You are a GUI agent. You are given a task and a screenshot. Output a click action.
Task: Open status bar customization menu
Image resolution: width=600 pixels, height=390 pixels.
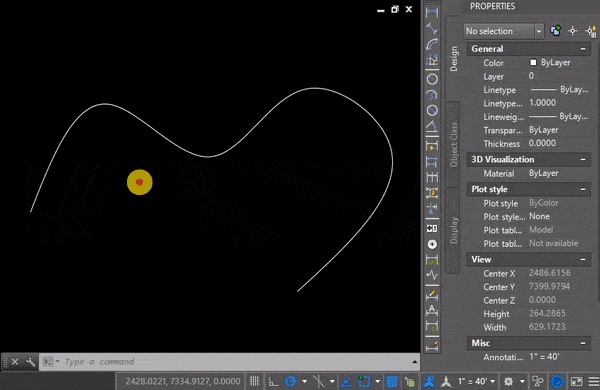pos(594,382)
